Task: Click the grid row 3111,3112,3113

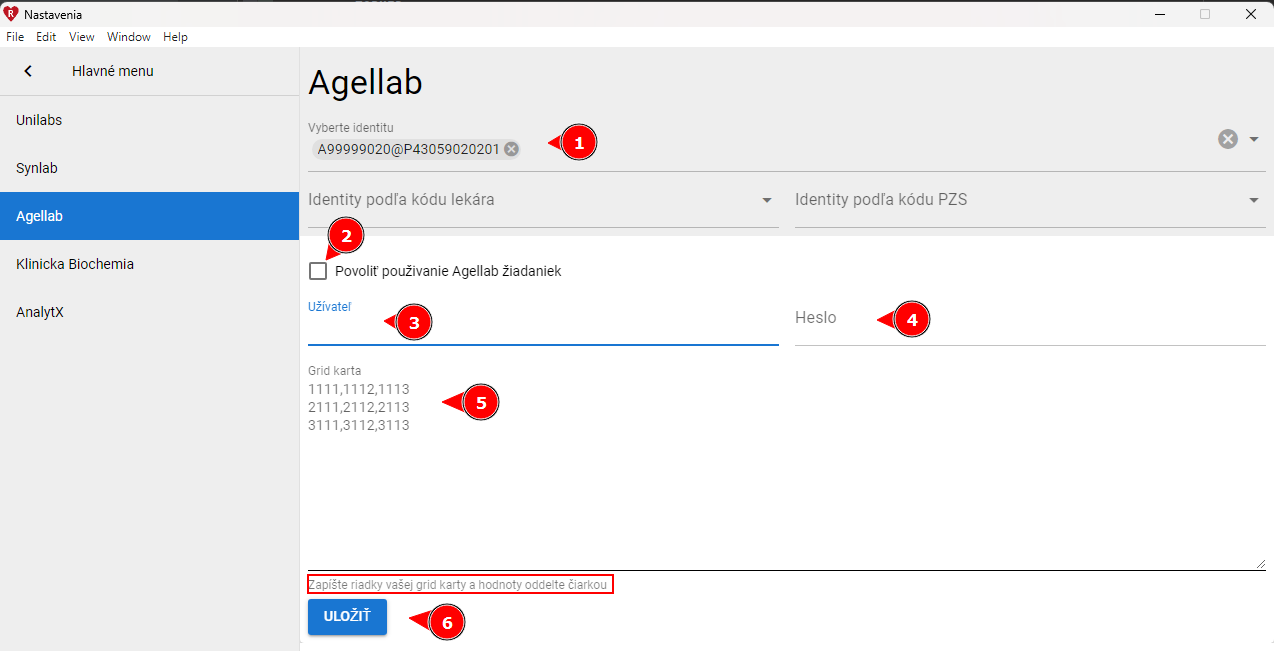Action: click(x=359, y=425)
